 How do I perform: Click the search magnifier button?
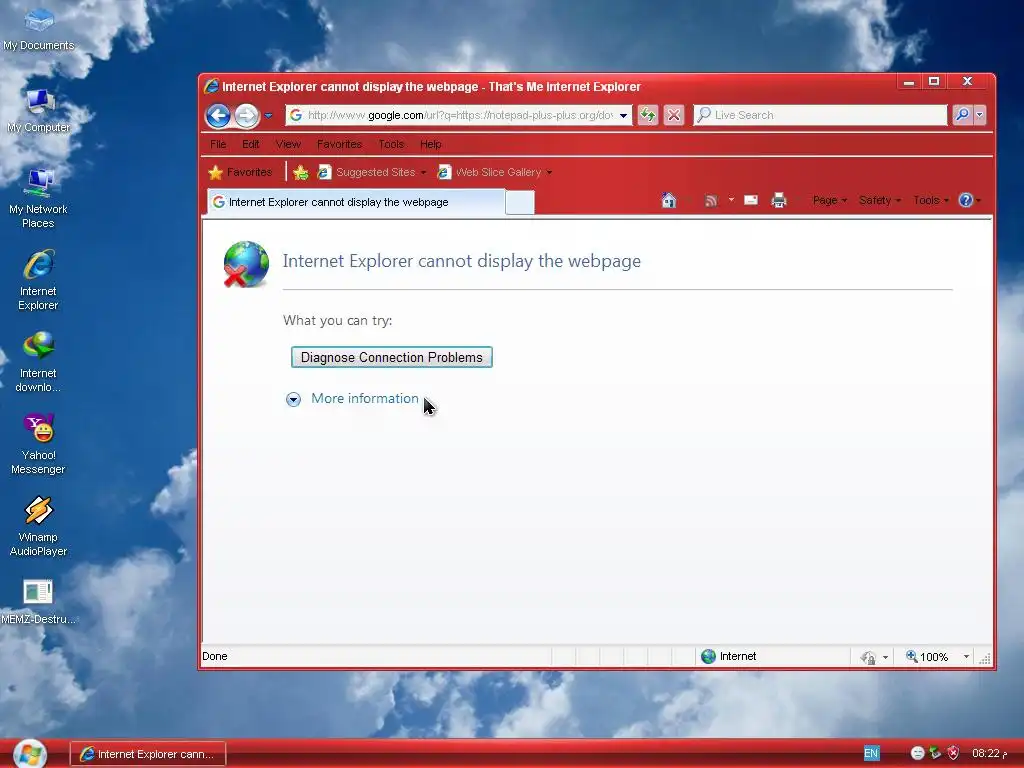[962, 115]
